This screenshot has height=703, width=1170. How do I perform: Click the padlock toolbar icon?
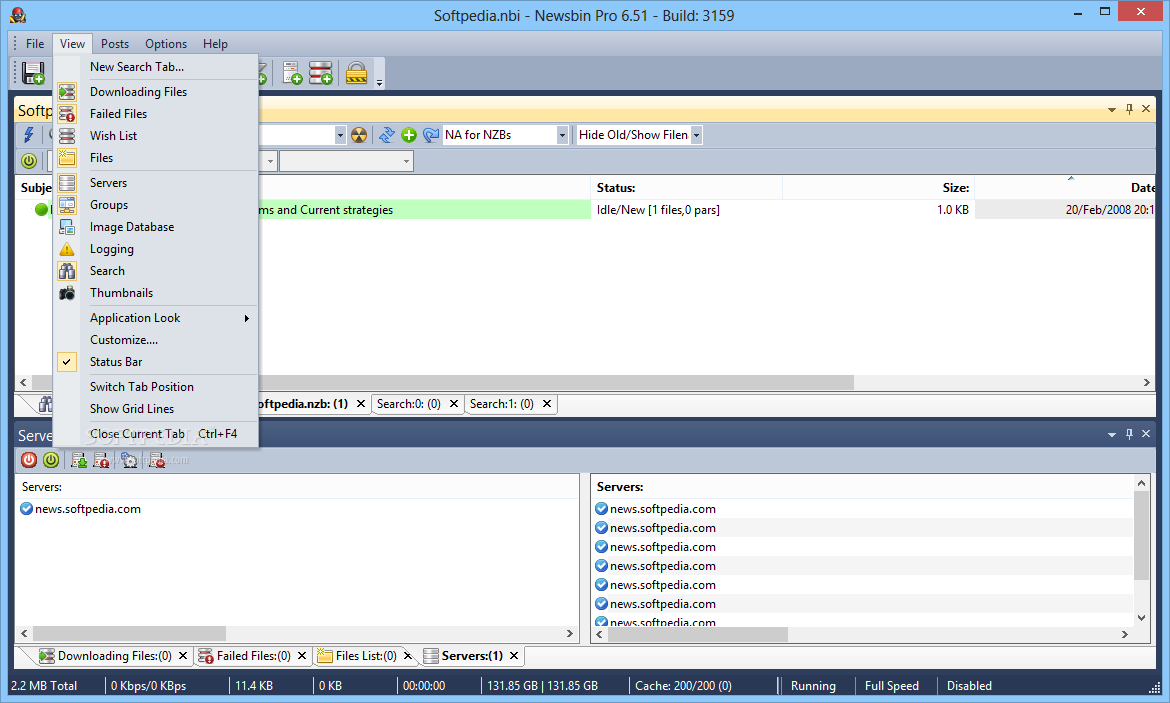[357, 73]
